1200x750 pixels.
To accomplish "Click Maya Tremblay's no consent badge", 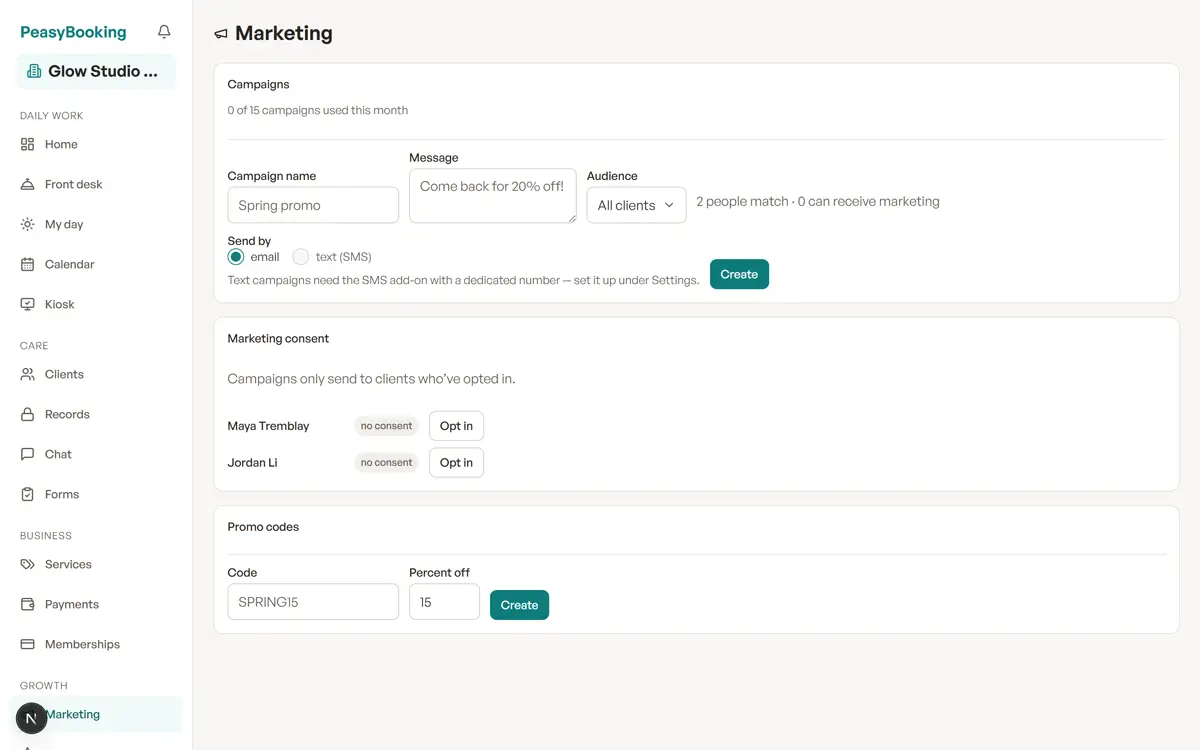I will coord(386,426).
